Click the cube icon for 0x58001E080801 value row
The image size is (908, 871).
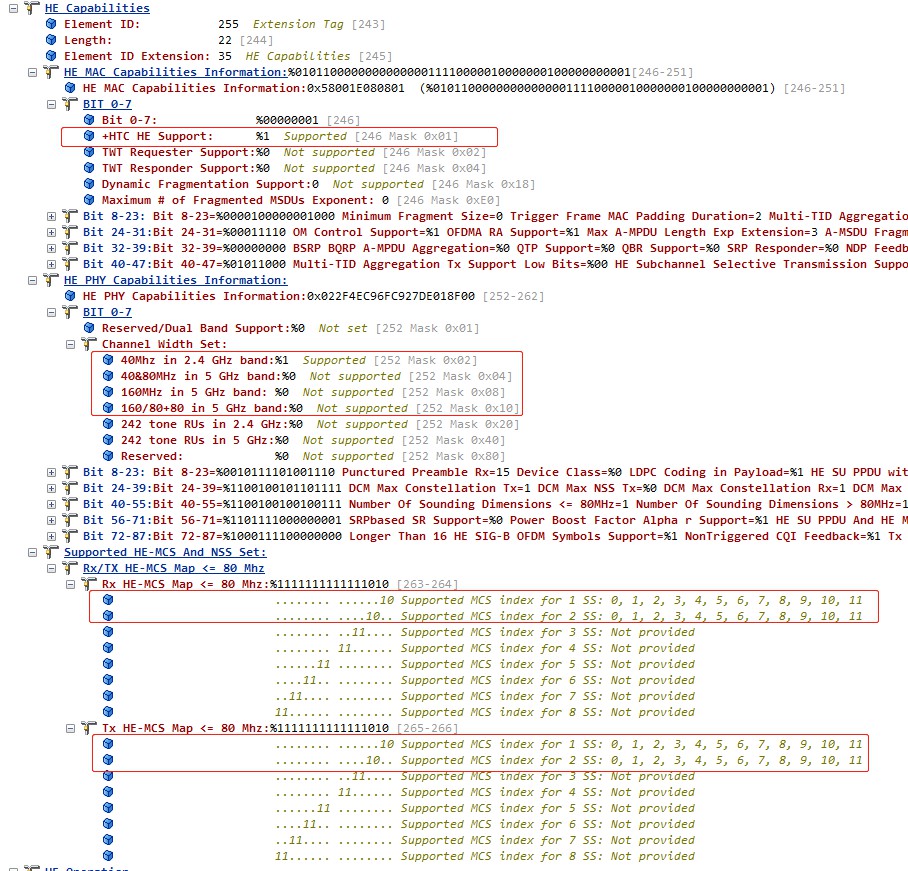(x=70, y=88)
